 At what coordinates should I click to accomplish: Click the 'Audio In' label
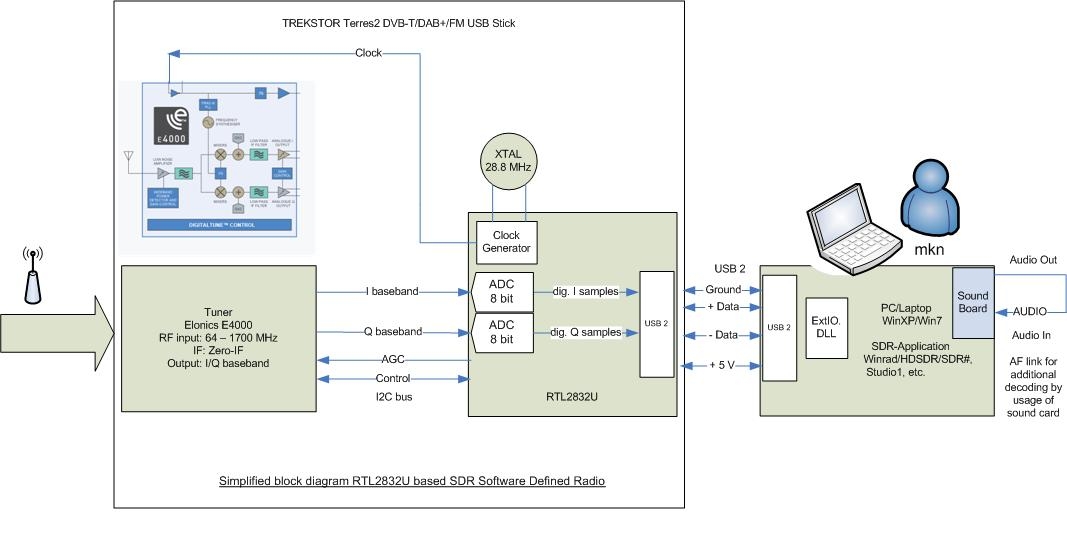pos(1030,335)
